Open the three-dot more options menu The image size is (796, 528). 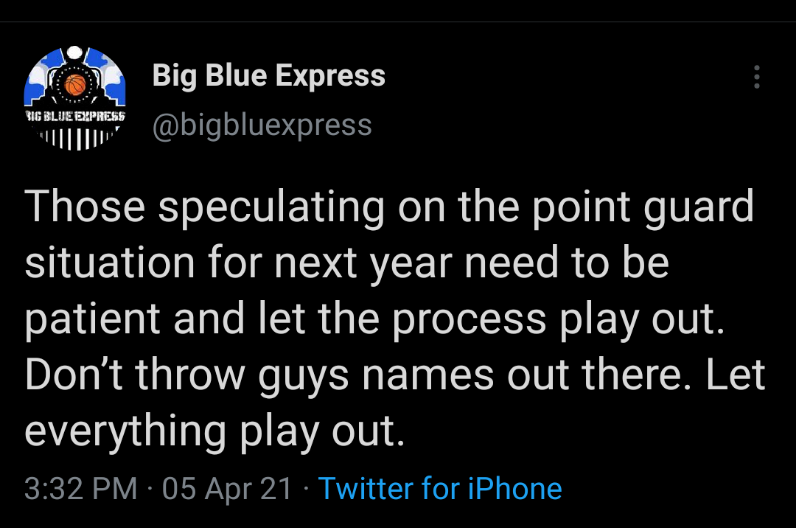point(757,77)
